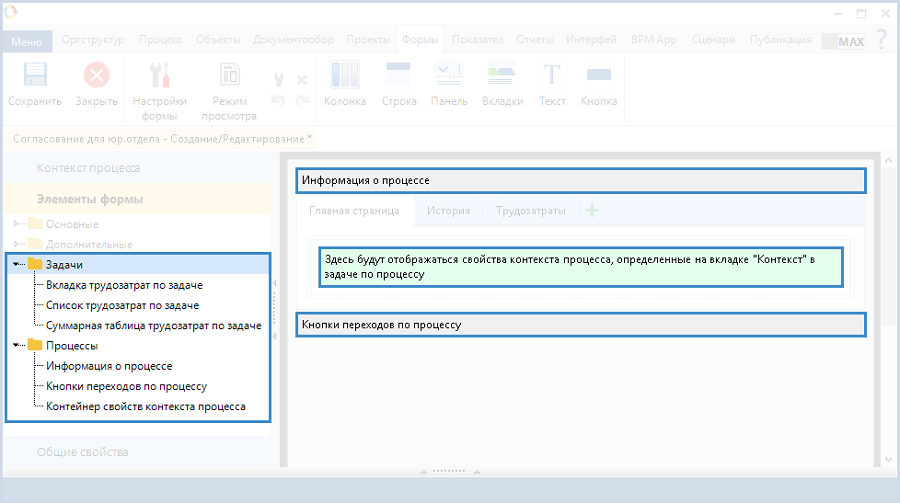Click the red Close (Закрыть) icon

click(x=97, y=76)
